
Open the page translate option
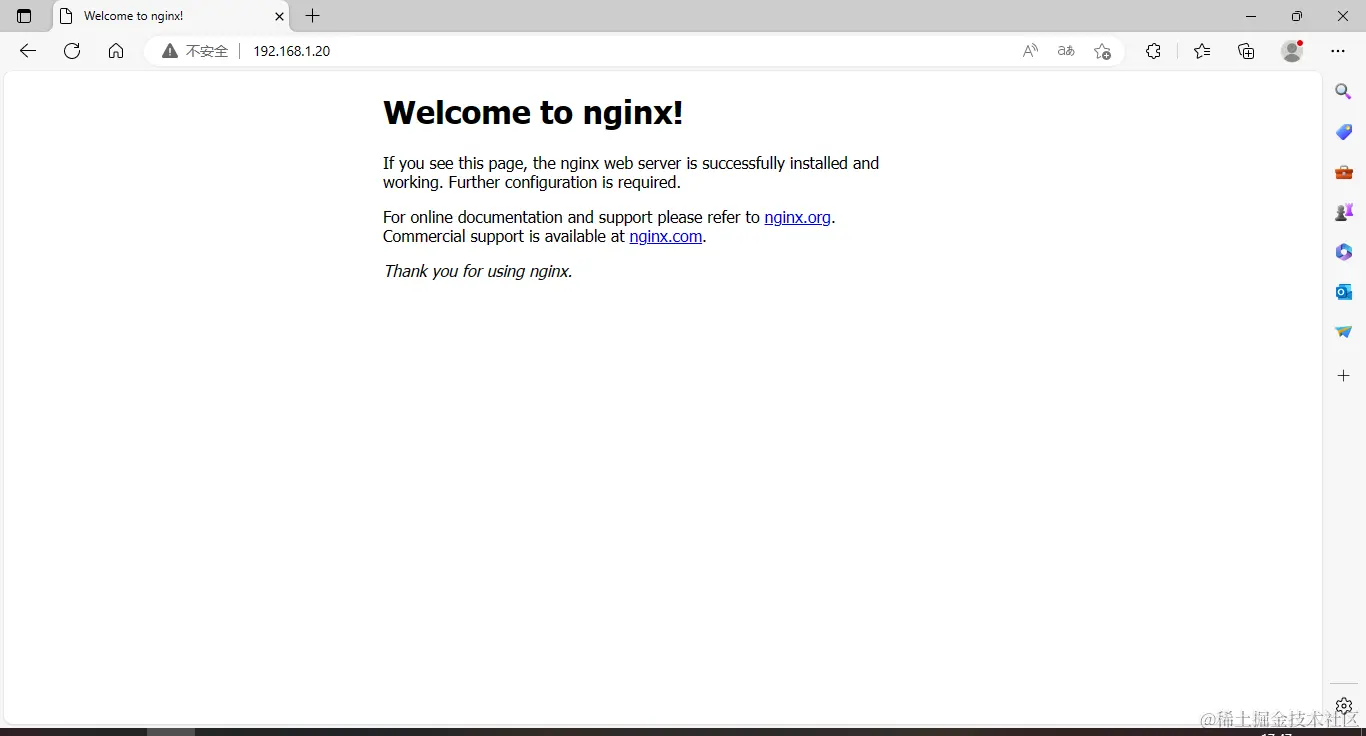click(x=1066, y=51)
